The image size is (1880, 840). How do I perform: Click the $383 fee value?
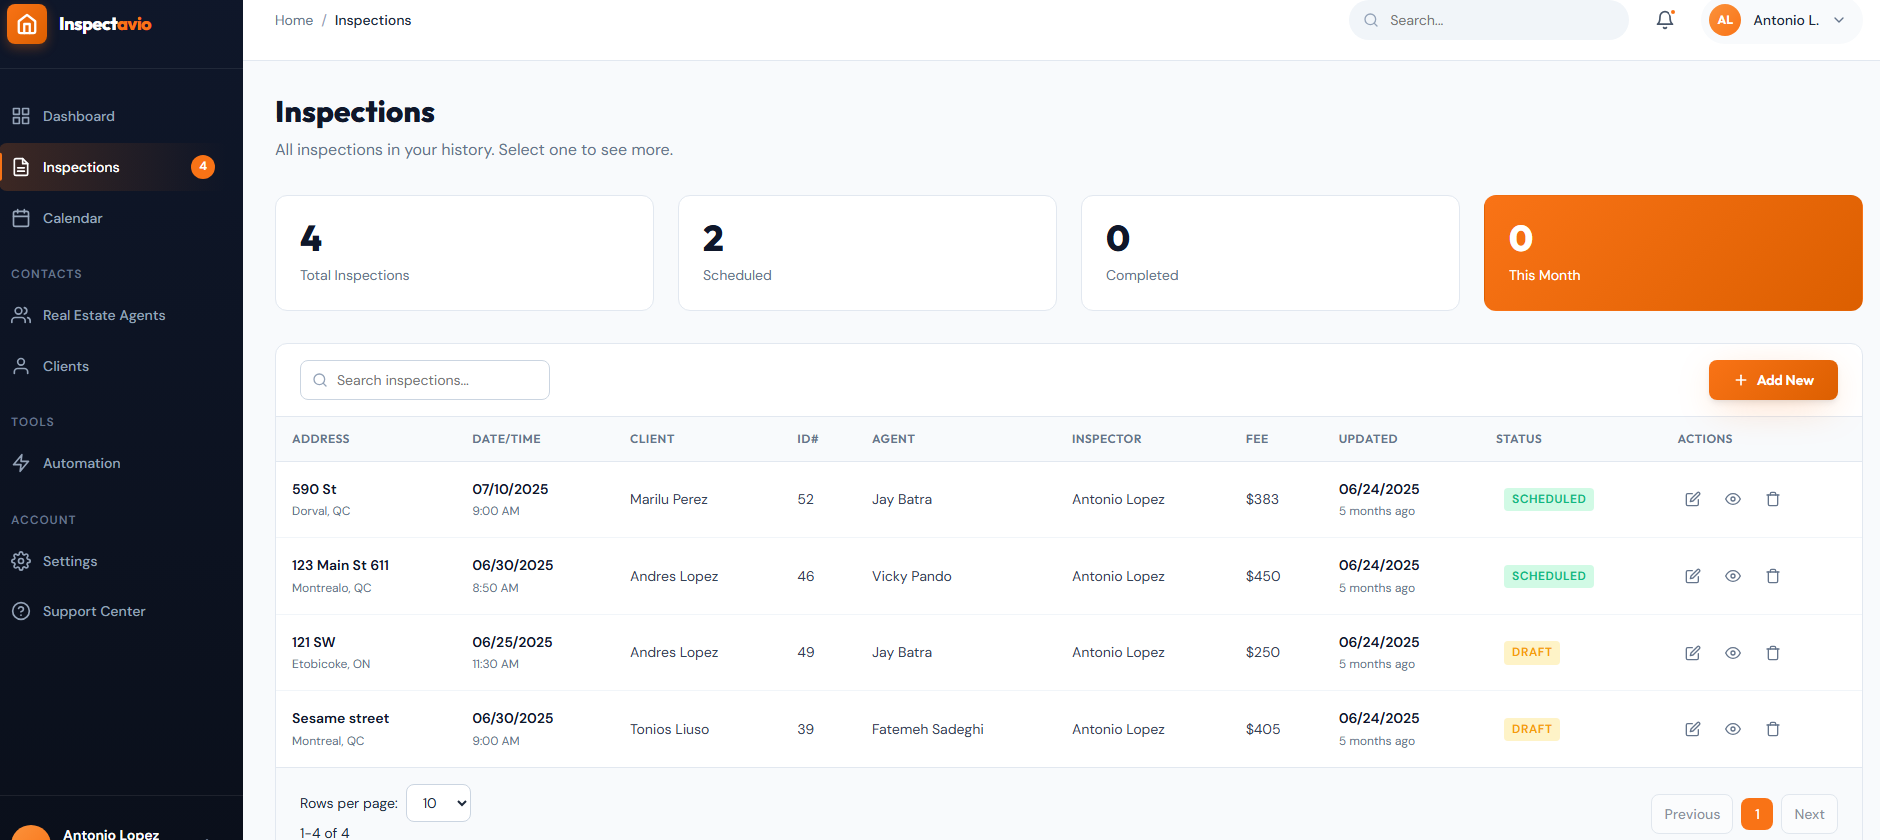(x=1262, y=499)
